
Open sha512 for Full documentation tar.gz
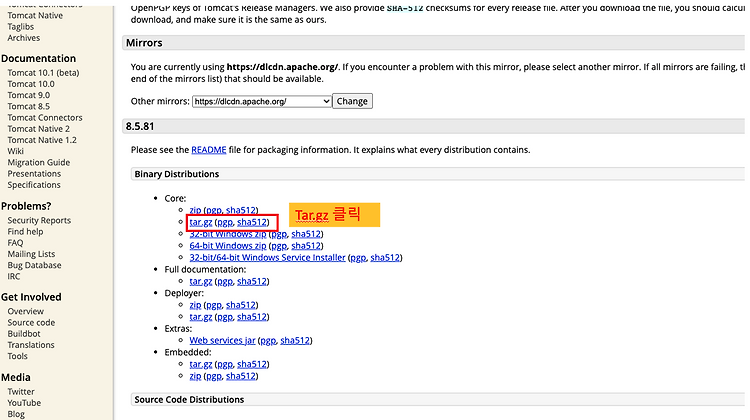pyautogui.click(x=252, y=281)
